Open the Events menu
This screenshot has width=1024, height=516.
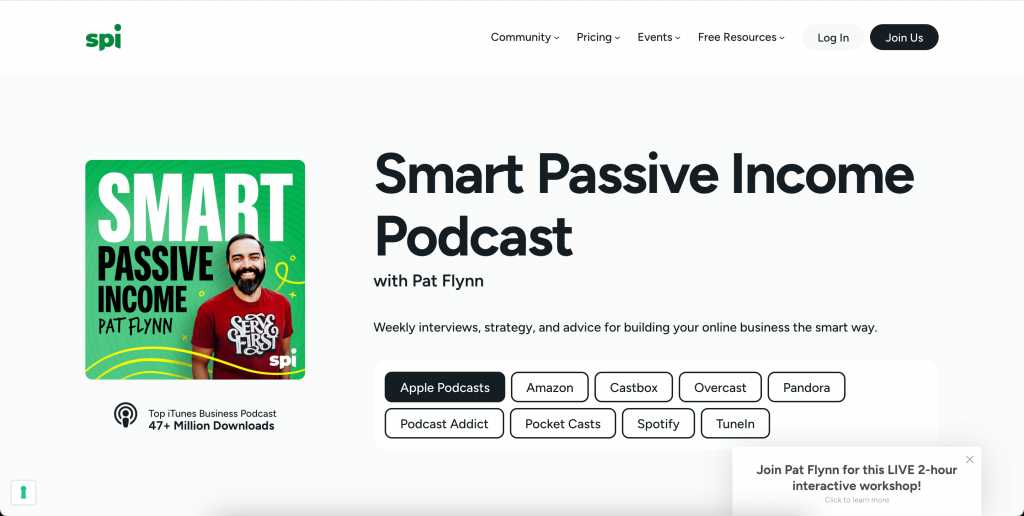pos(658,37)
